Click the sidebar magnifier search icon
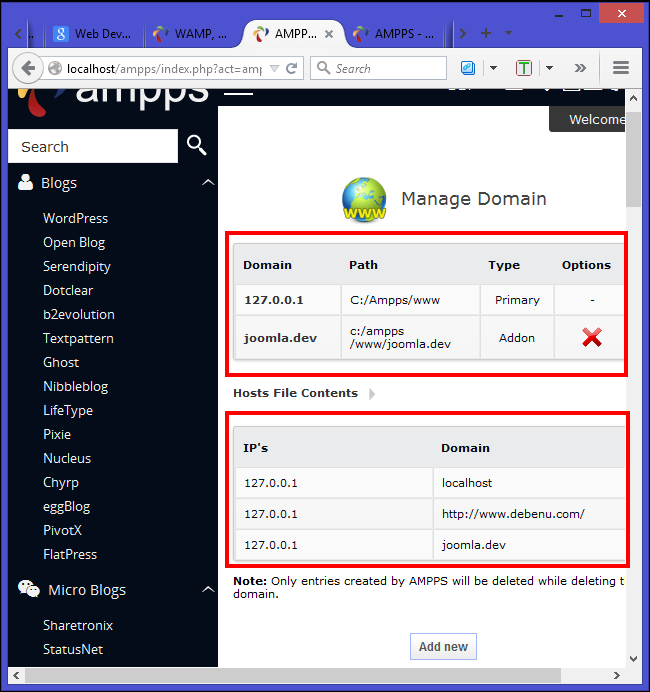 point(196,145)
